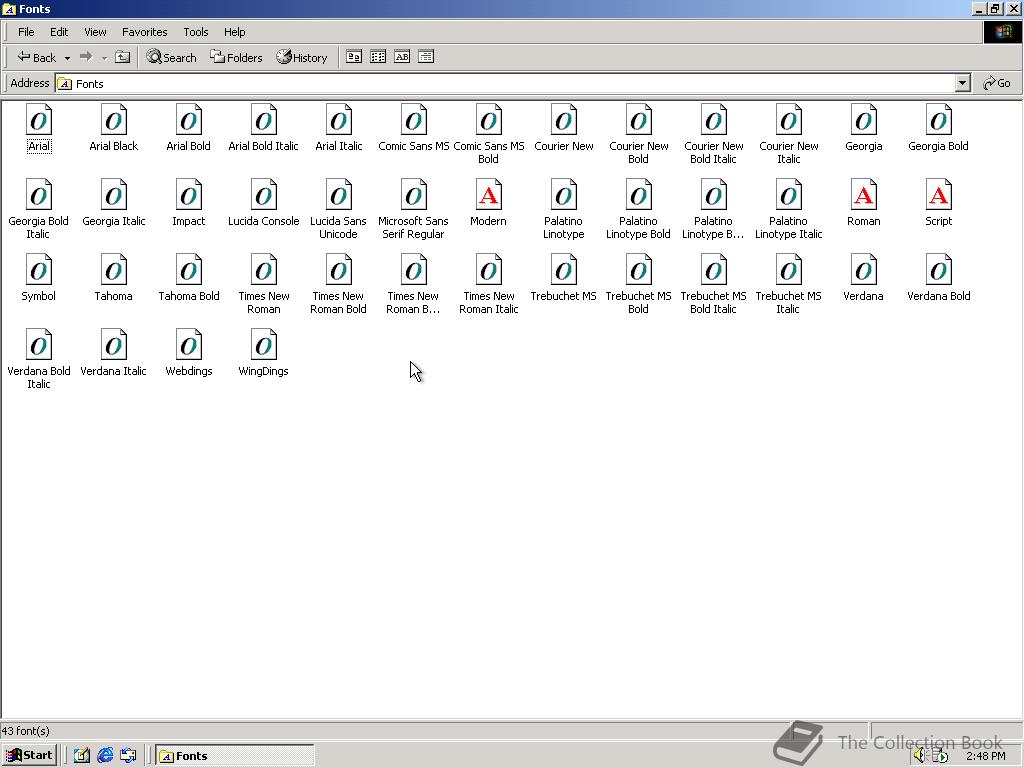Open the Edit menu
Screen dimensions: 1024x768
tap(59, 32)
